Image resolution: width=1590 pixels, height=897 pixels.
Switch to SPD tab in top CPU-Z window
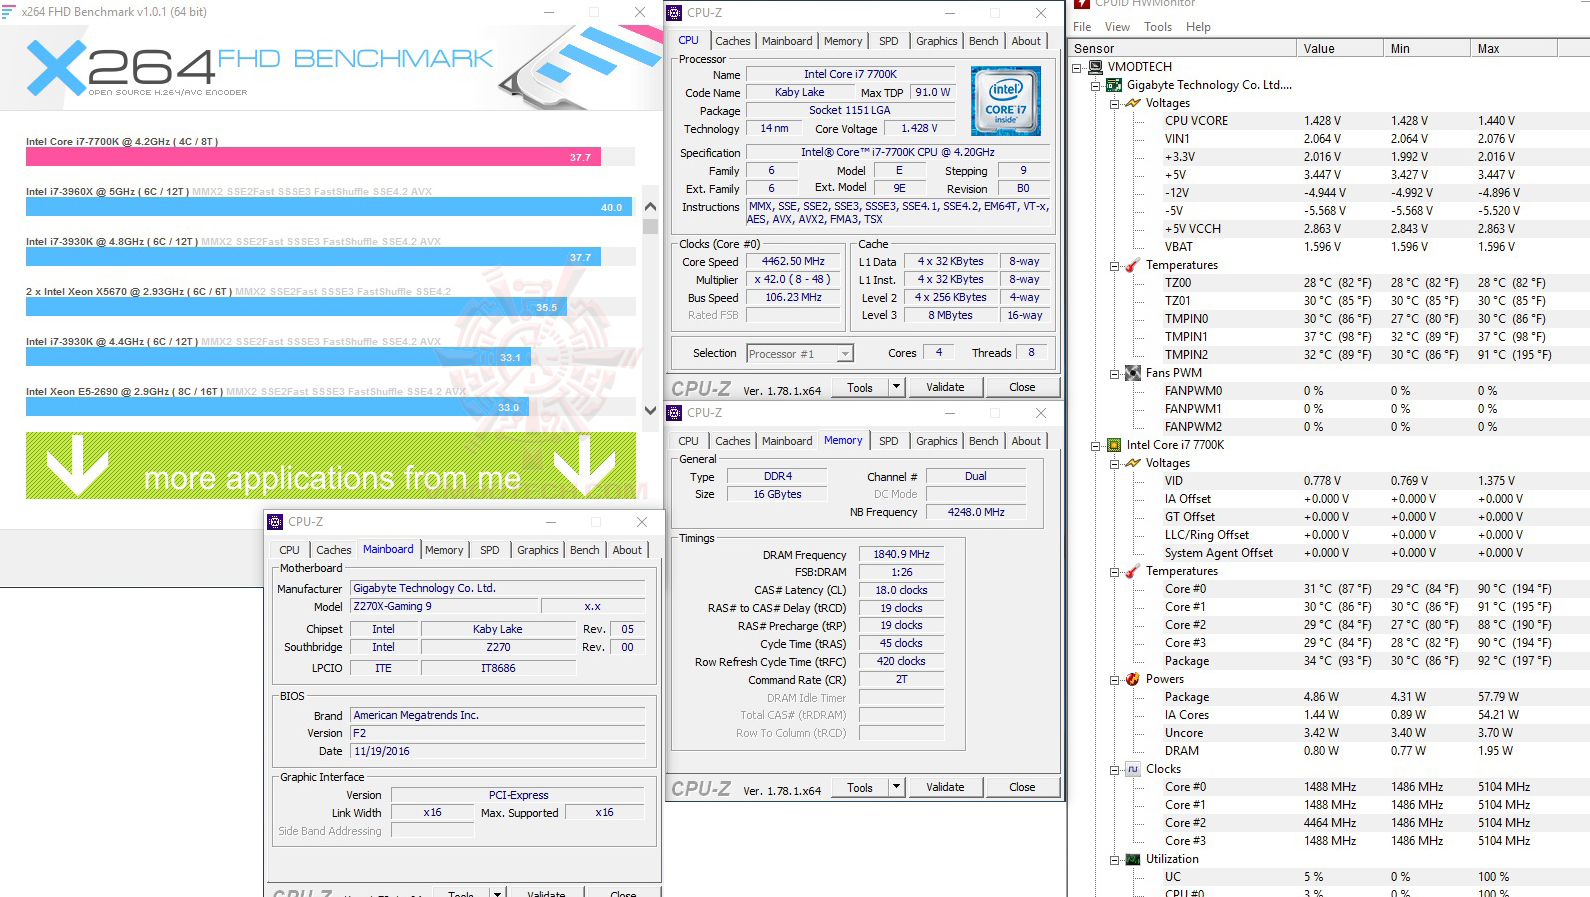888,41
